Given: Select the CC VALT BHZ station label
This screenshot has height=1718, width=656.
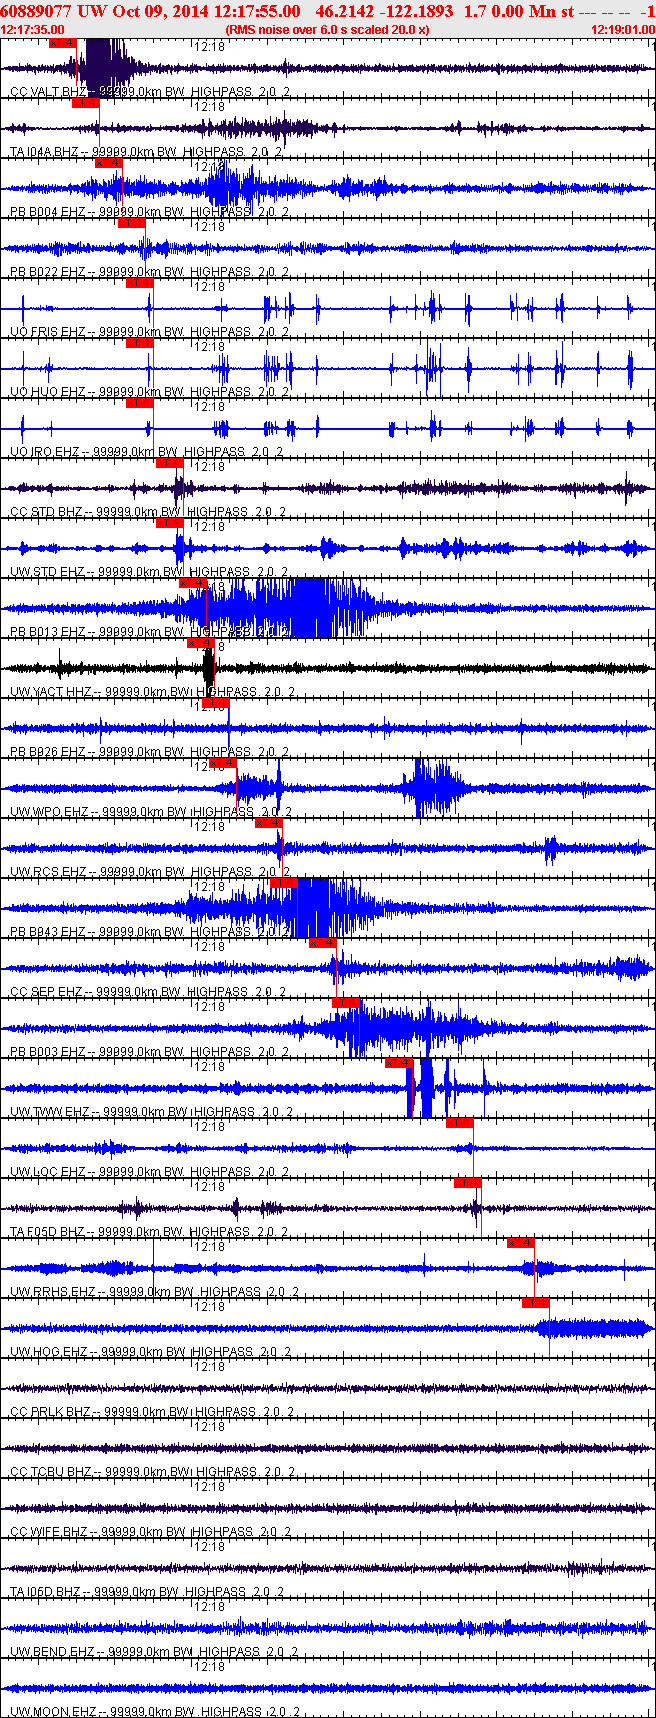Looking at the screenshot, I should [49, 92].
